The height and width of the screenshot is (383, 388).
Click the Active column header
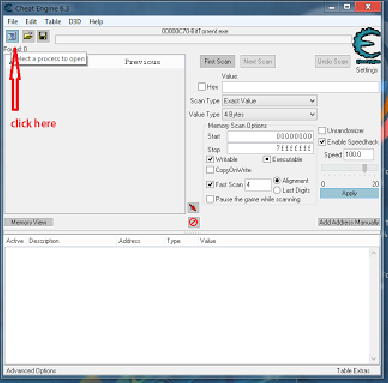tap(15, 241)
